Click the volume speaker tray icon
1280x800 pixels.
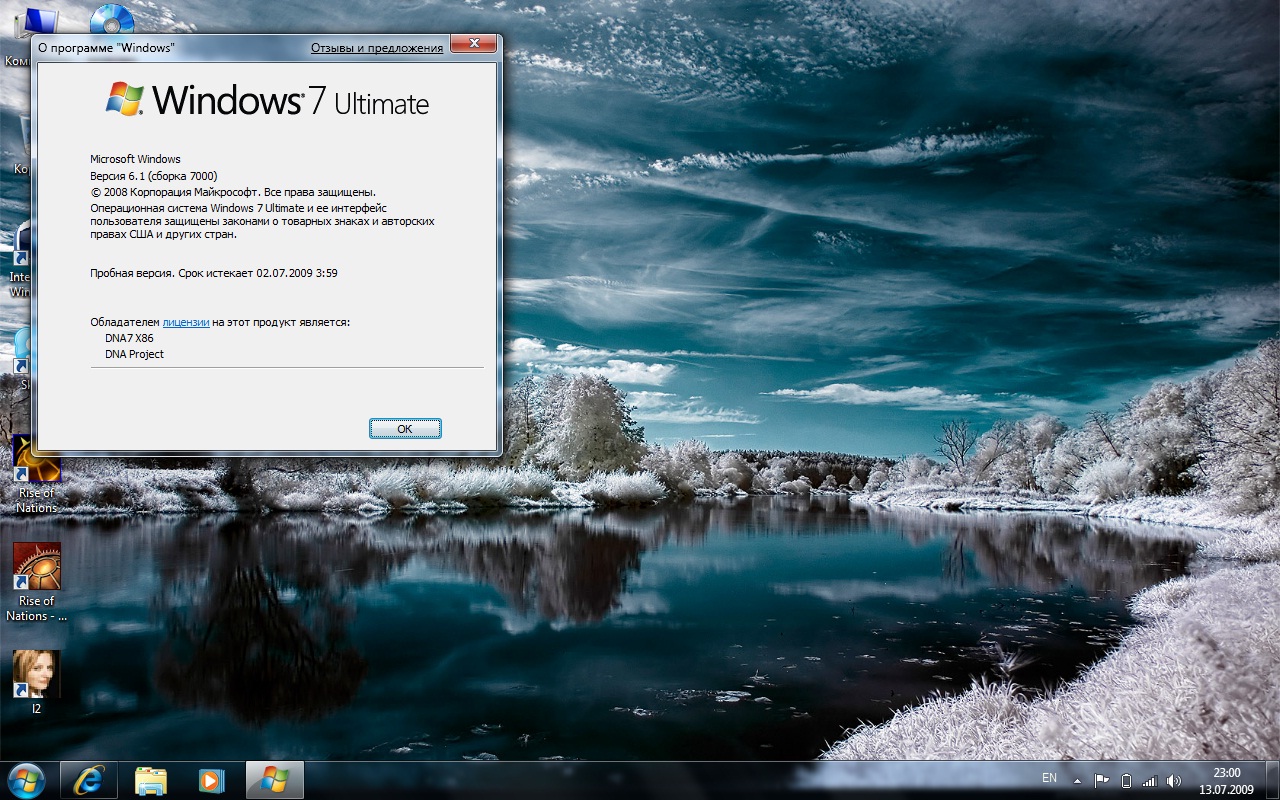tap(1173, 780)
